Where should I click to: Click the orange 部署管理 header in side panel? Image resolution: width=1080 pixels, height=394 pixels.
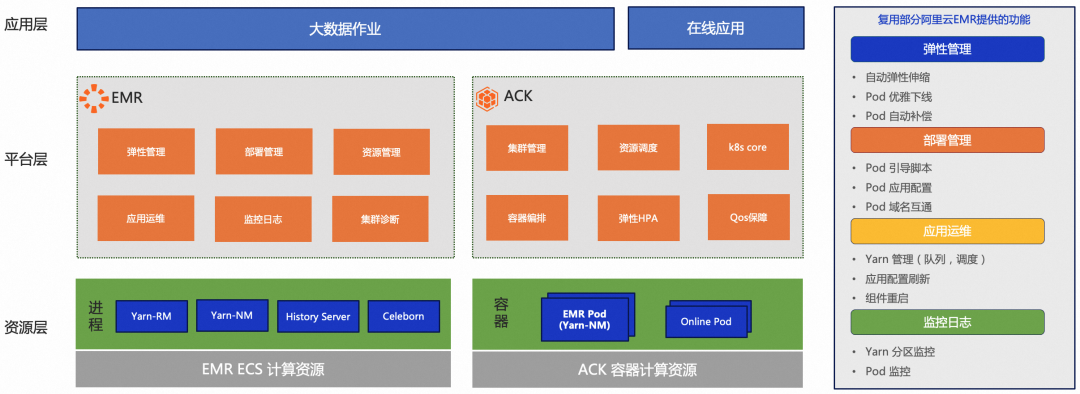tap(948, 140)
